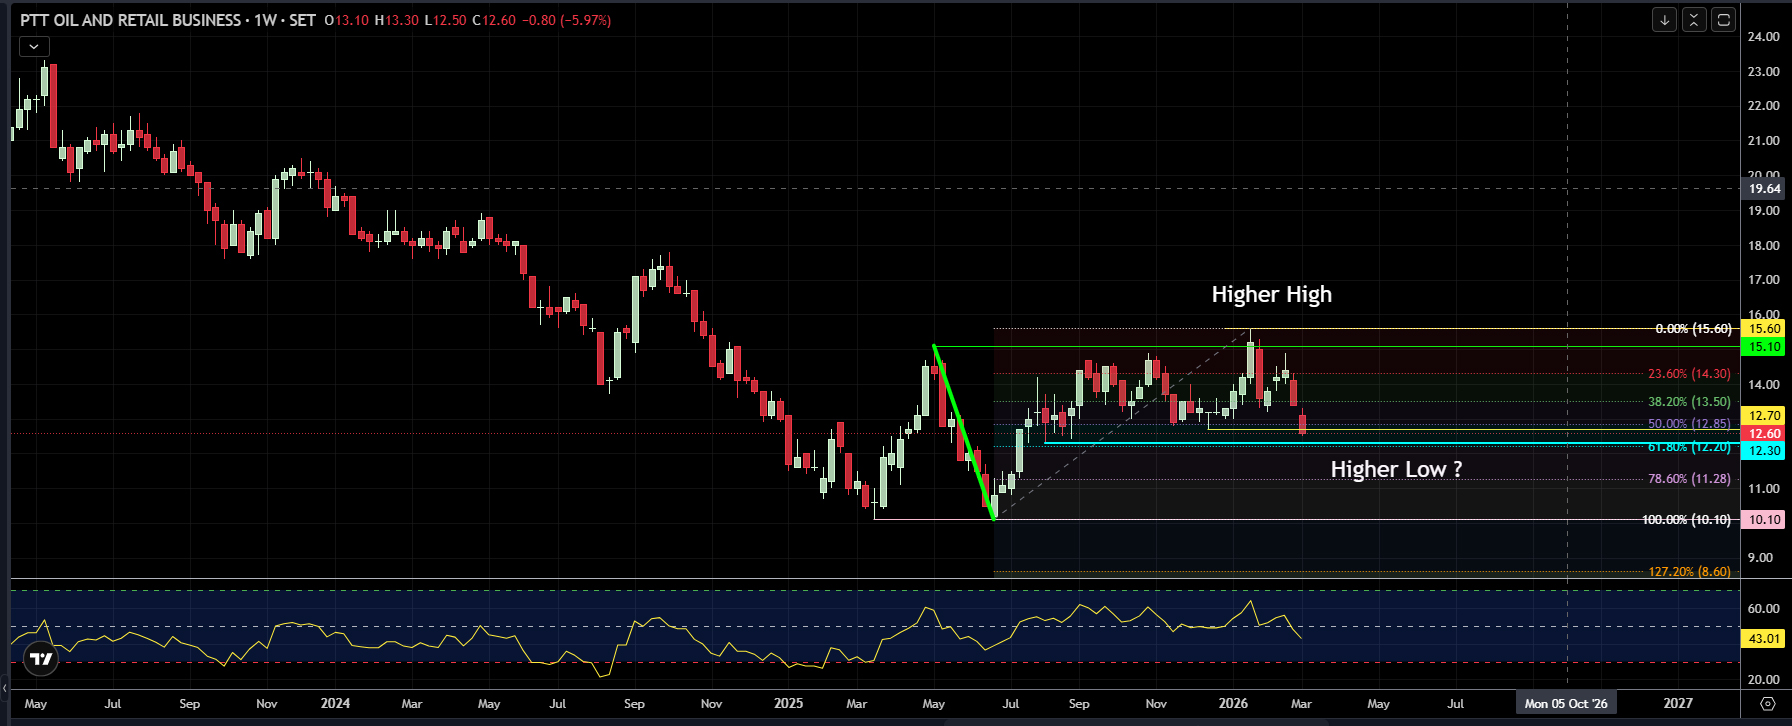
Task: Click the green 15.10 tag on the price axis
Action: click(x=1765, y=347)
